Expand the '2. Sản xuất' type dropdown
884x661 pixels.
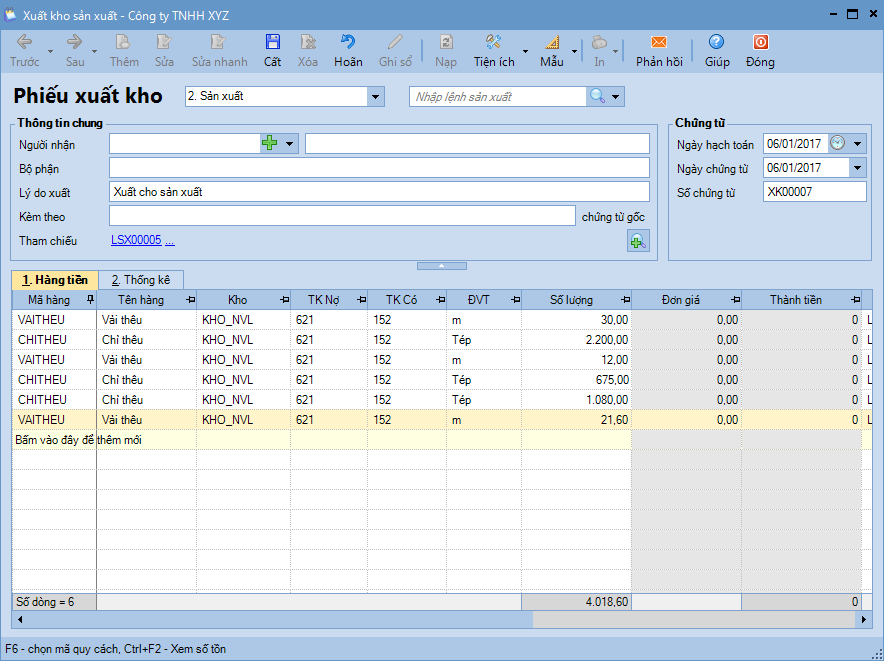coord(376,96)
